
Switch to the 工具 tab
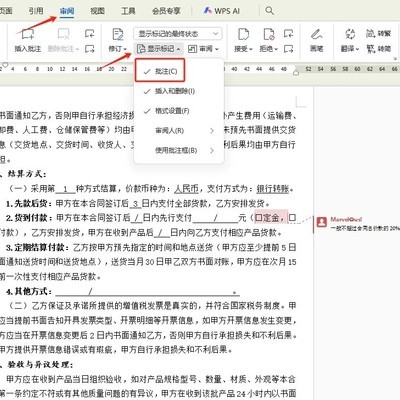click(x=128, y=11)
